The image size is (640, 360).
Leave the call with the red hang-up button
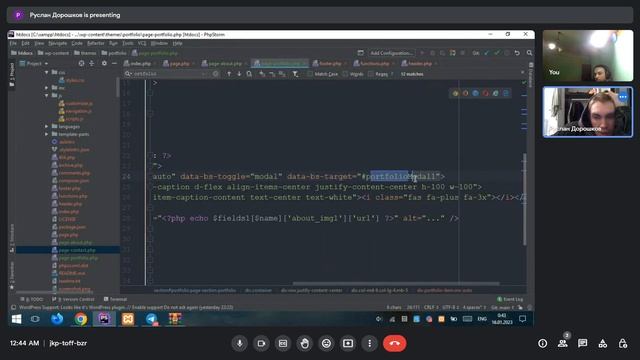[394, 343]
